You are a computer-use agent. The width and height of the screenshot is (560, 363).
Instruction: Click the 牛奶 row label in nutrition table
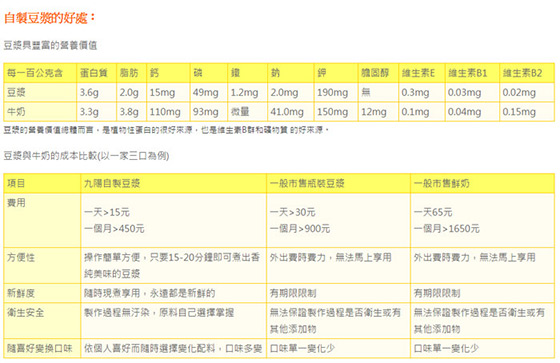[16, 111]
